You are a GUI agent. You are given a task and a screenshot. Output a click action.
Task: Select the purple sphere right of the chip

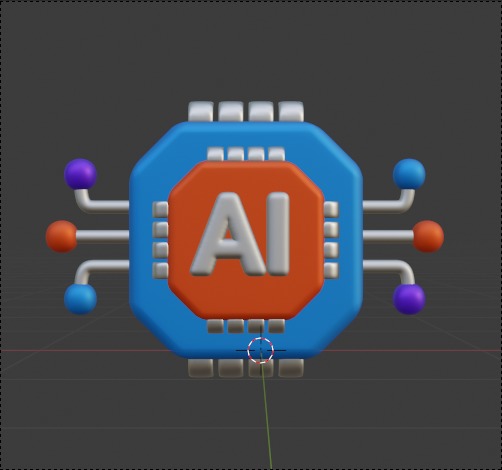[x=409, y=299]
